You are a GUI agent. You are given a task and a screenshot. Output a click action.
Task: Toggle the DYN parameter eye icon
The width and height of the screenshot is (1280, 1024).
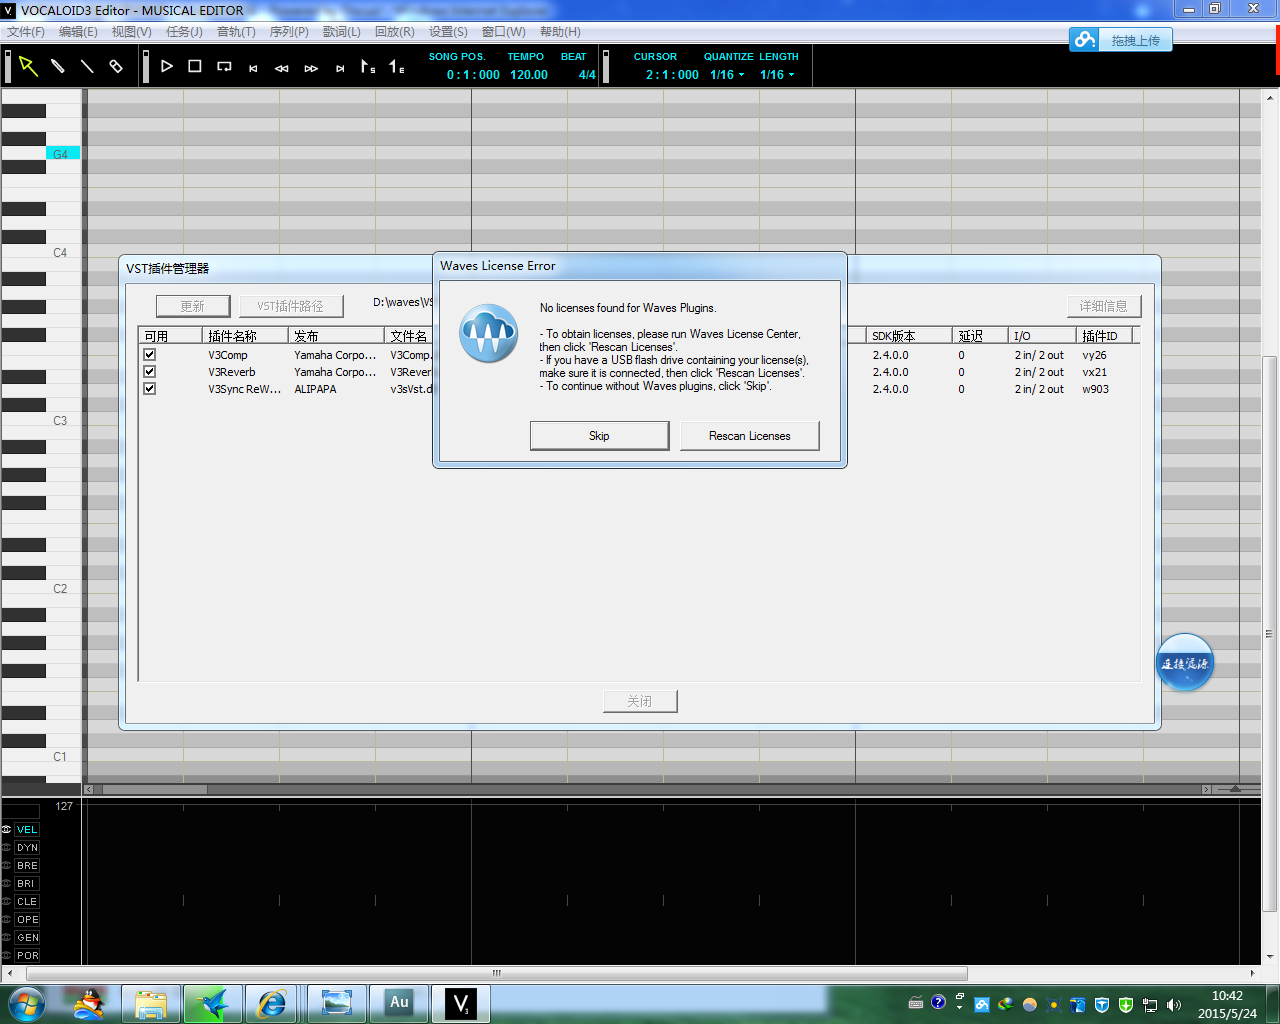(7, 848)
